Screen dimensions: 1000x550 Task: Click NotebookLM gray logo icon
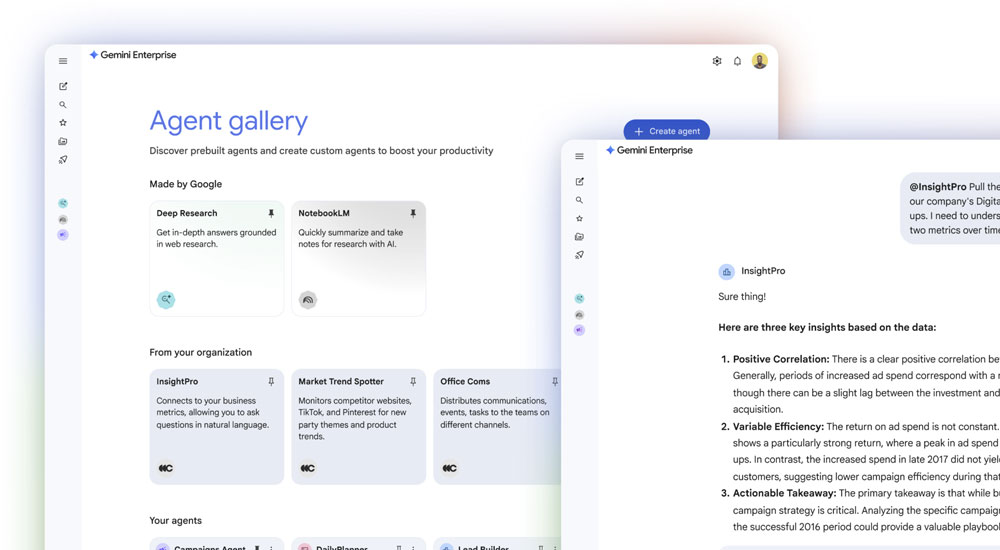pyautogui.click(x=308, y=299)
